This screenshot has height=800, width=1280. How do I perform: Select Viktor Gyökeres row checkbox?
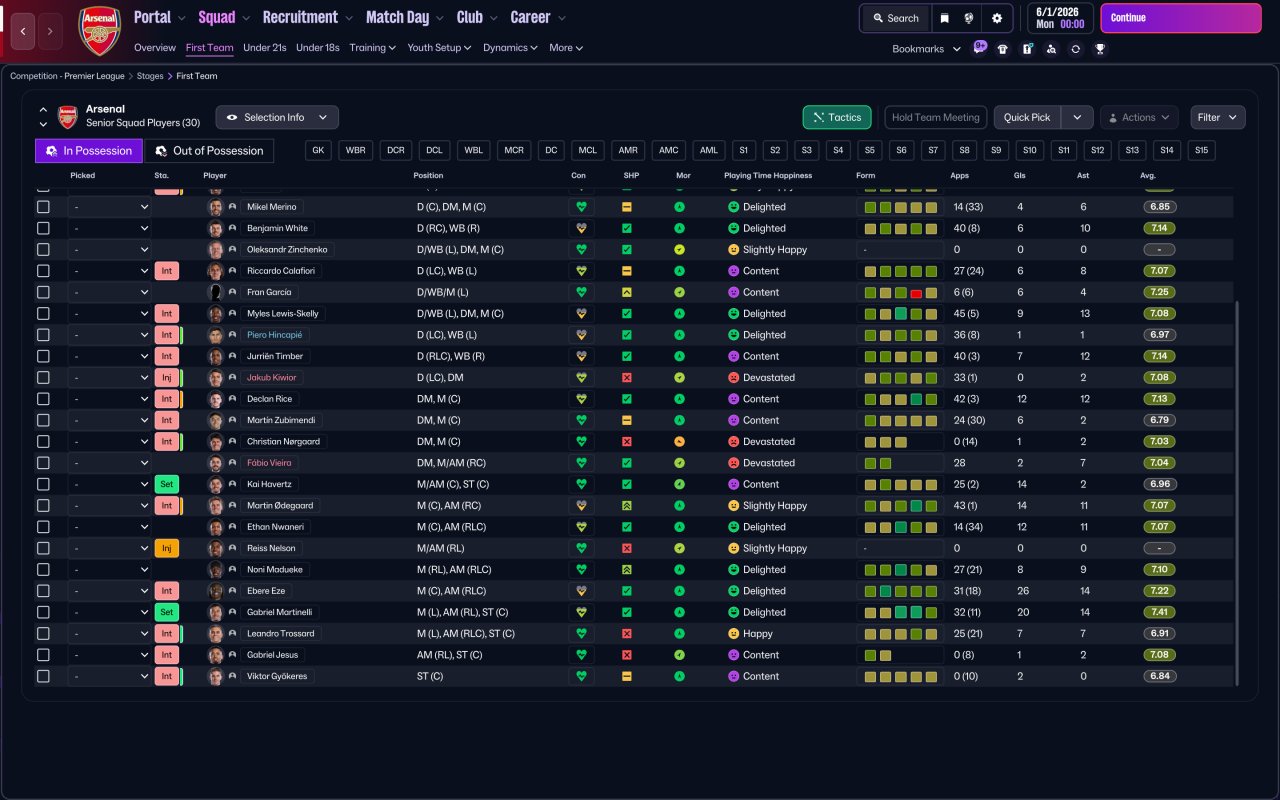point(43,676)
